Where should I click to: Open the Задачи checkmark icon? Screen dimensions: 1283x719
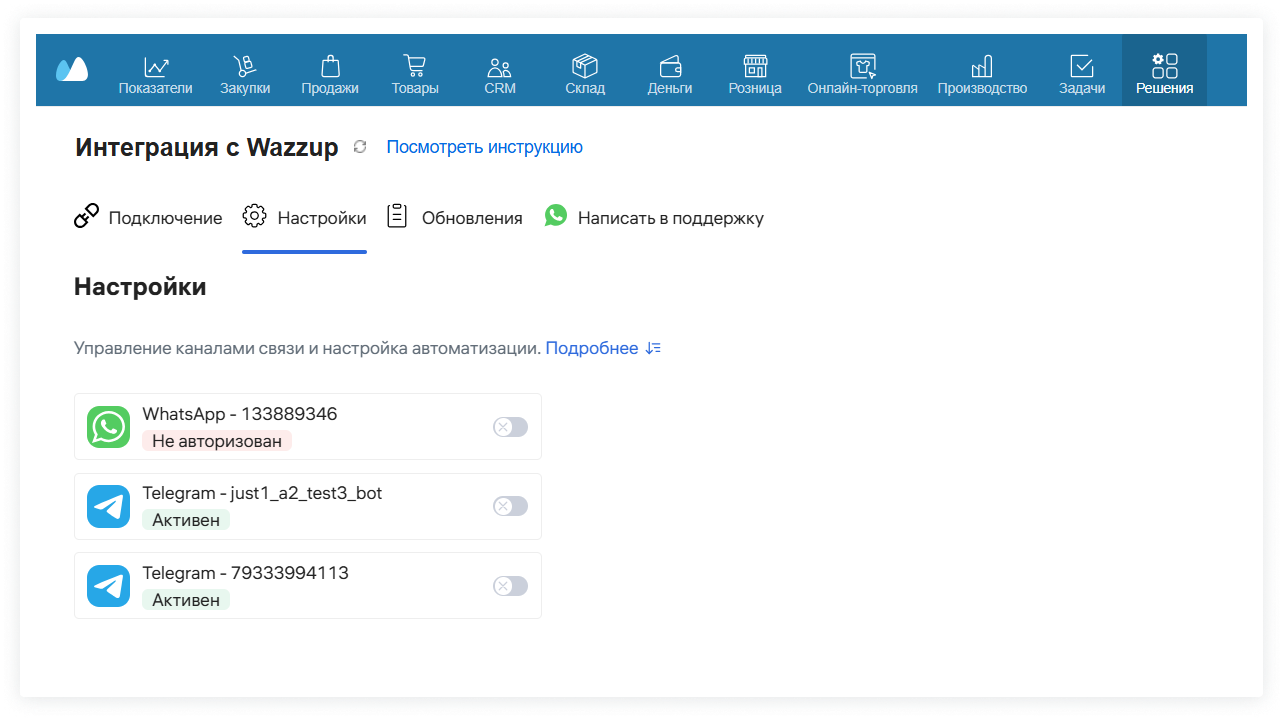[x=1082, y=67]
